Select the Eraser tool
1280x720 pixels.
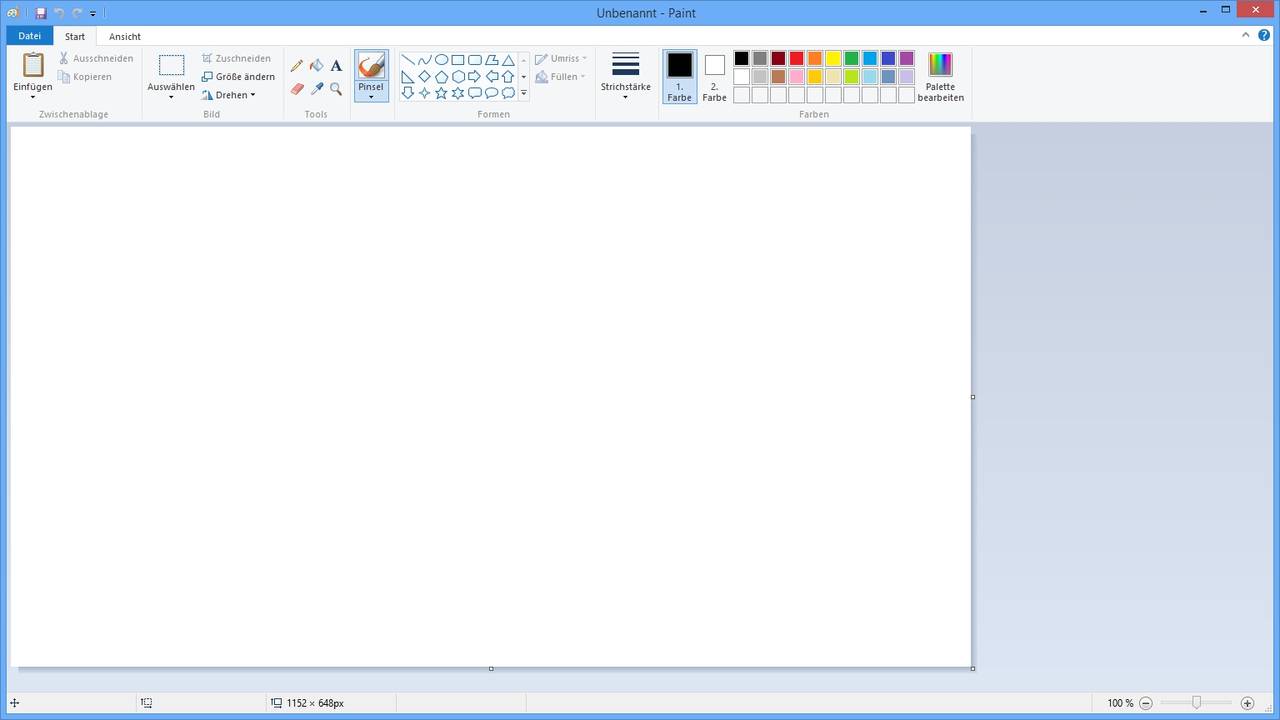coord(297,89)
